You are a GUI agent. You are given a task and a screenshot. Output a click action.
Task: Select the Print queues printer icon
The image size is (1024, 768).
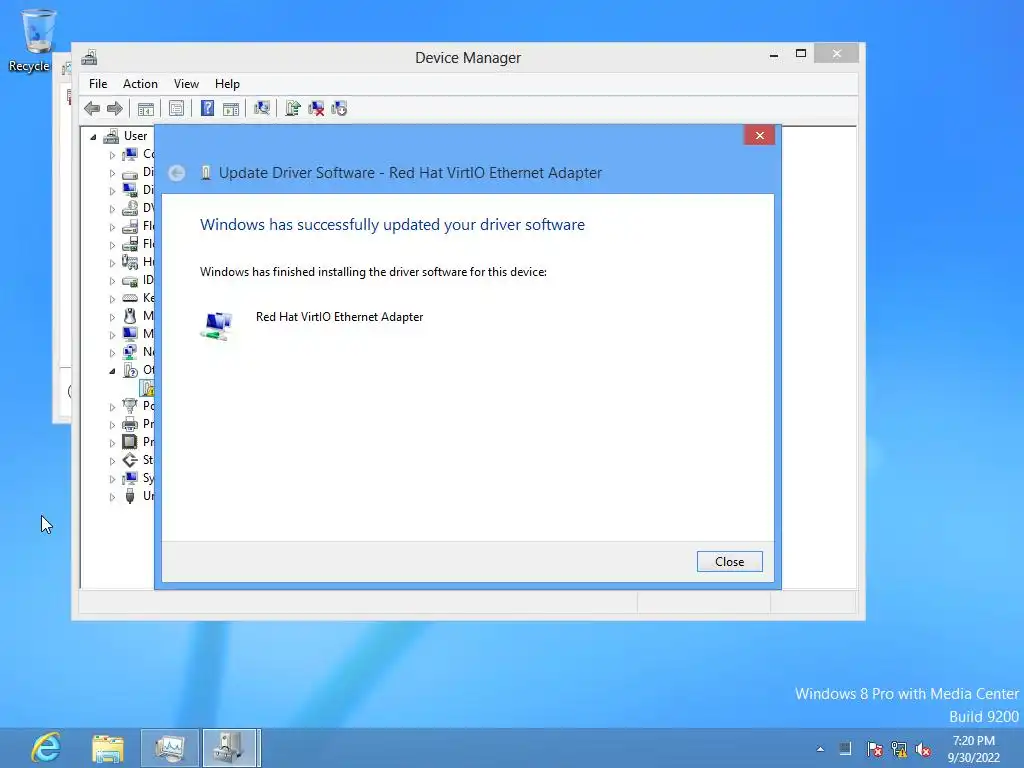point(130,424)
